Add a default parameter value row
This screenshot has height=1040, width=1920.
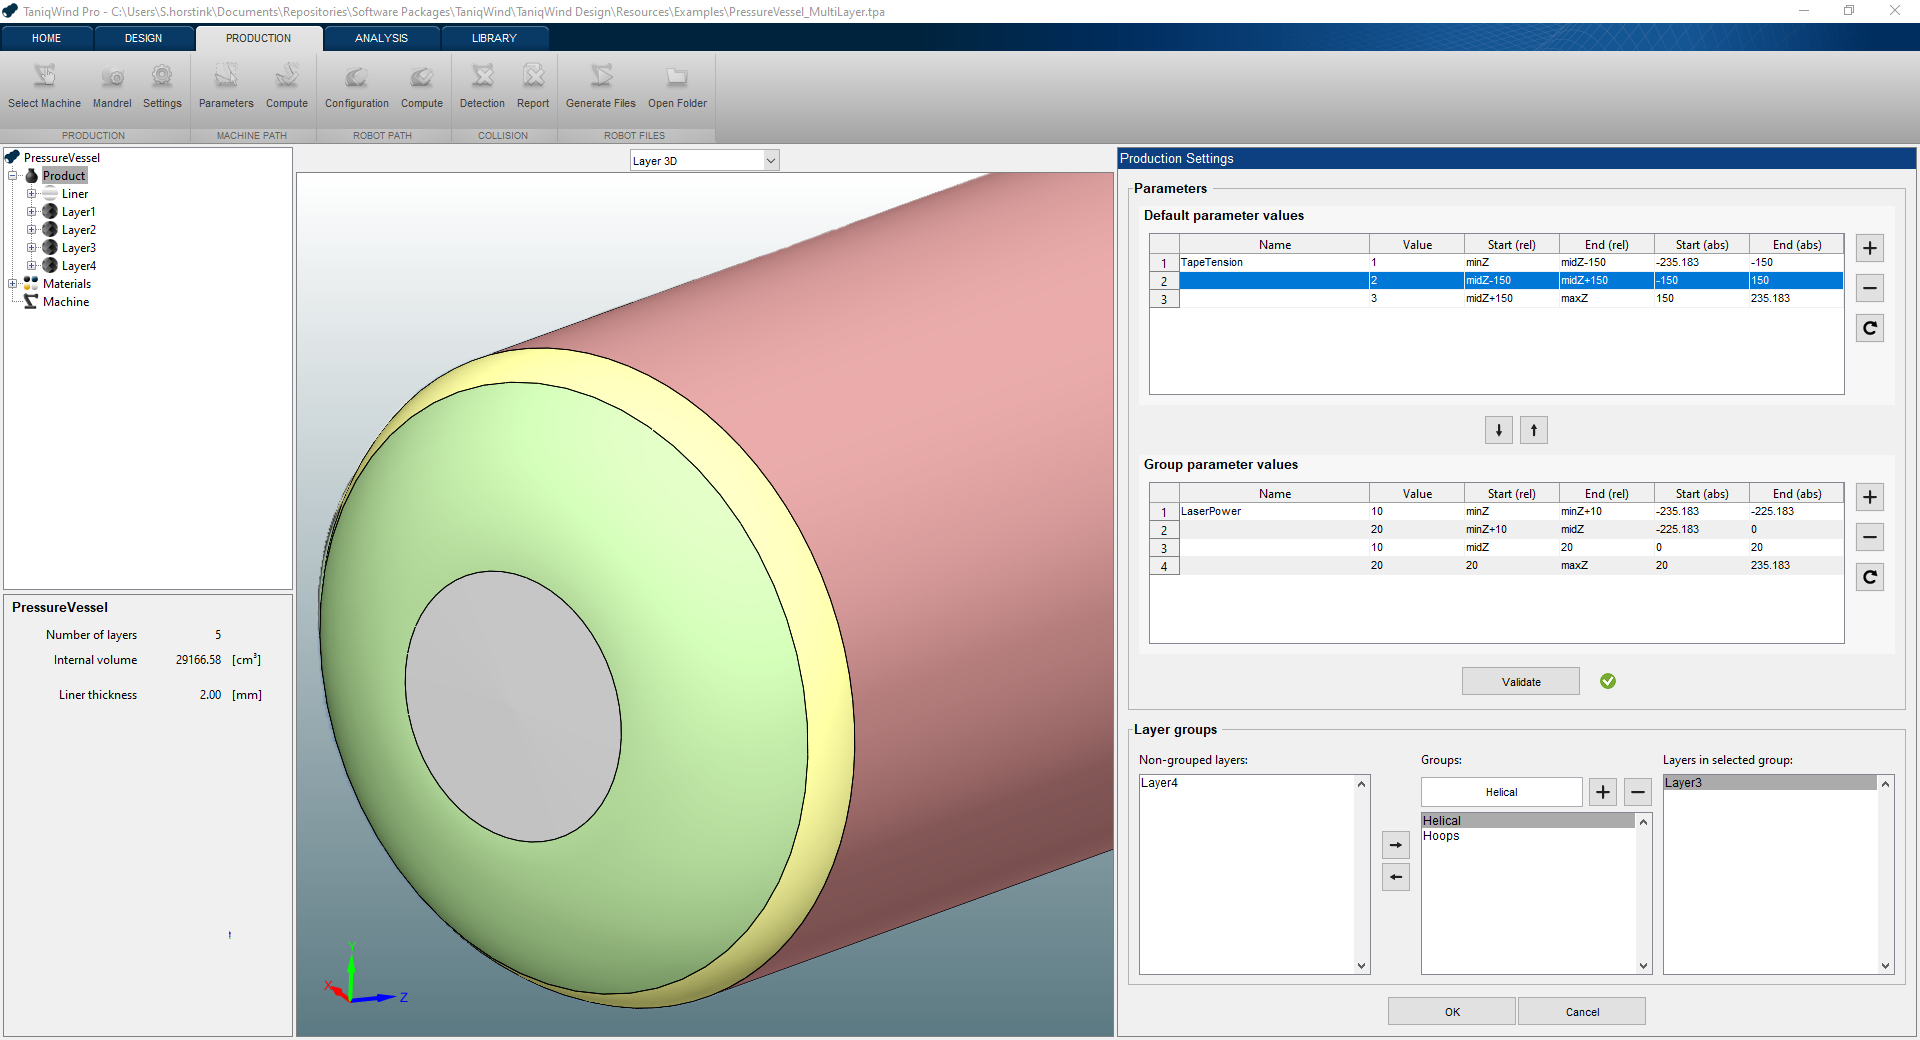click(x=1870, y=248)
